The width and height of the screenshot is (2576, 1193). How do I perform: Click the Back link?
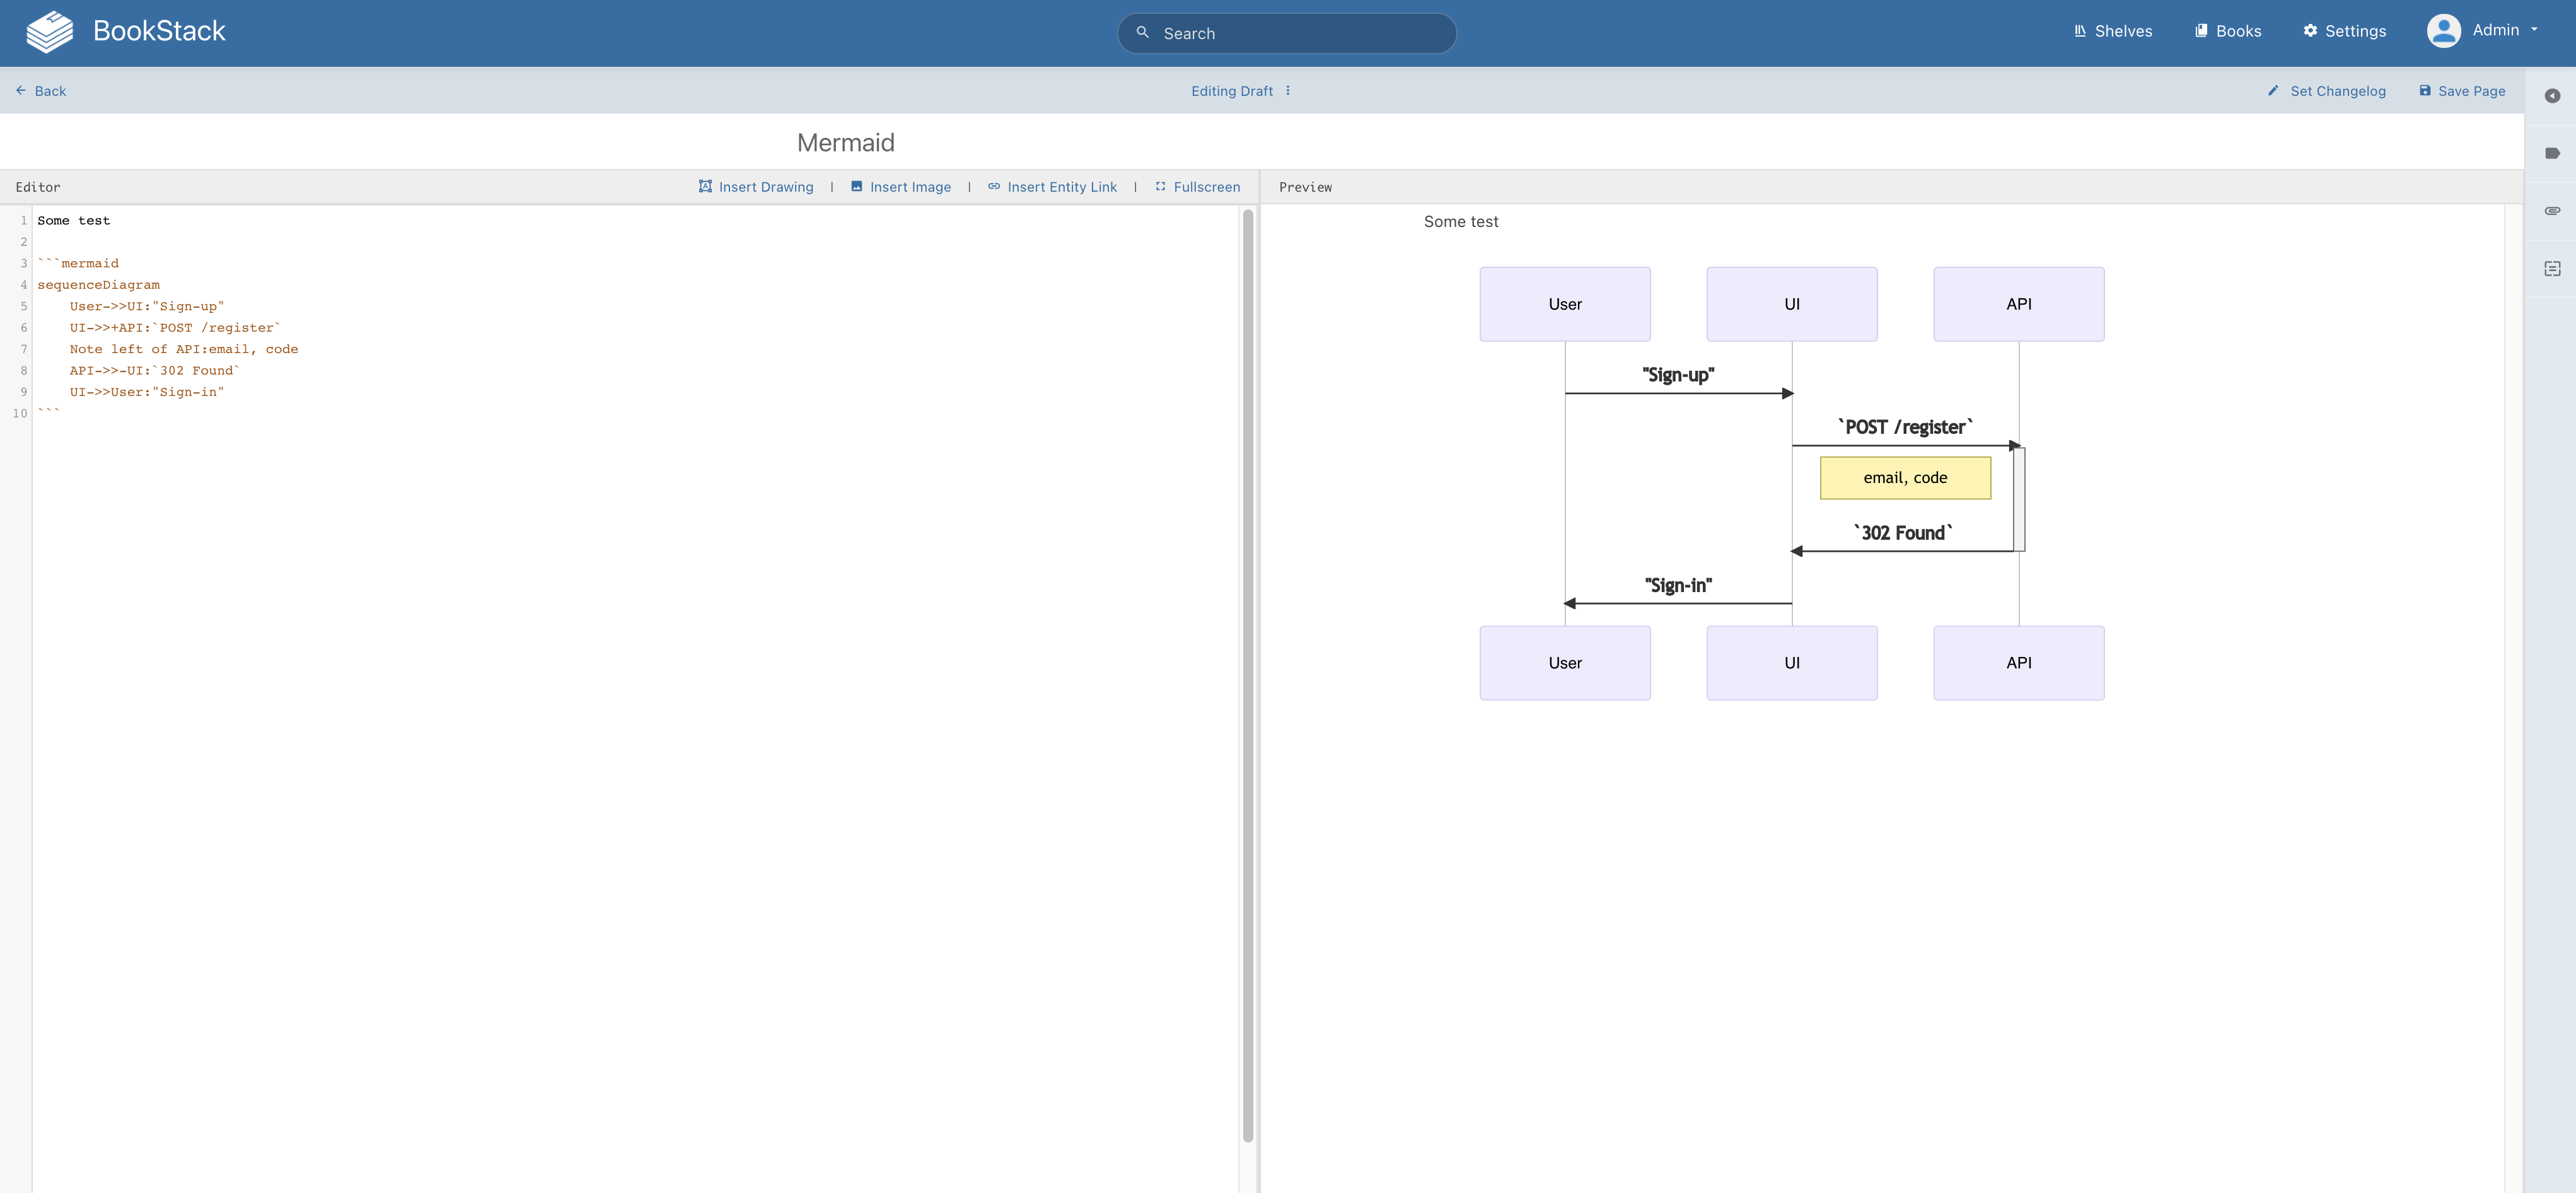coord(41,91)
